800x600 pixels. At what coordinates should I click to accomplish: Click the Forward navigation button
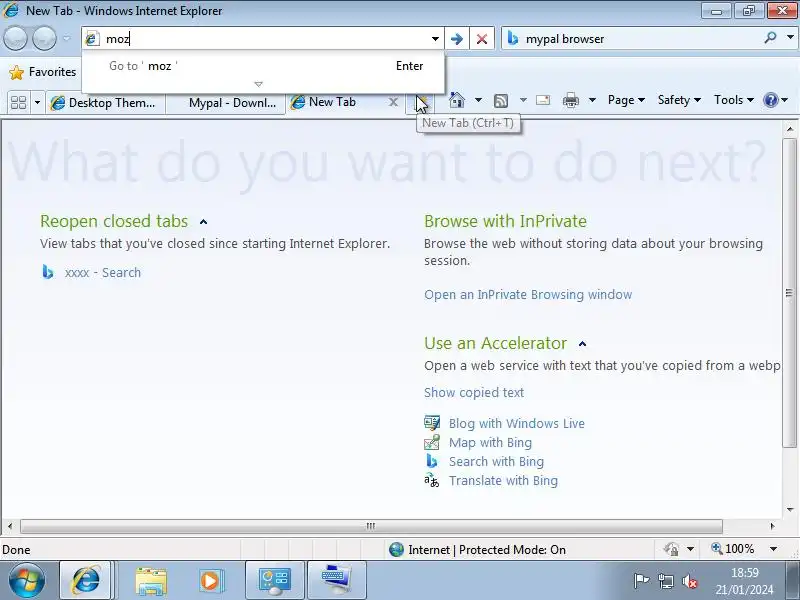pos(44,38)
